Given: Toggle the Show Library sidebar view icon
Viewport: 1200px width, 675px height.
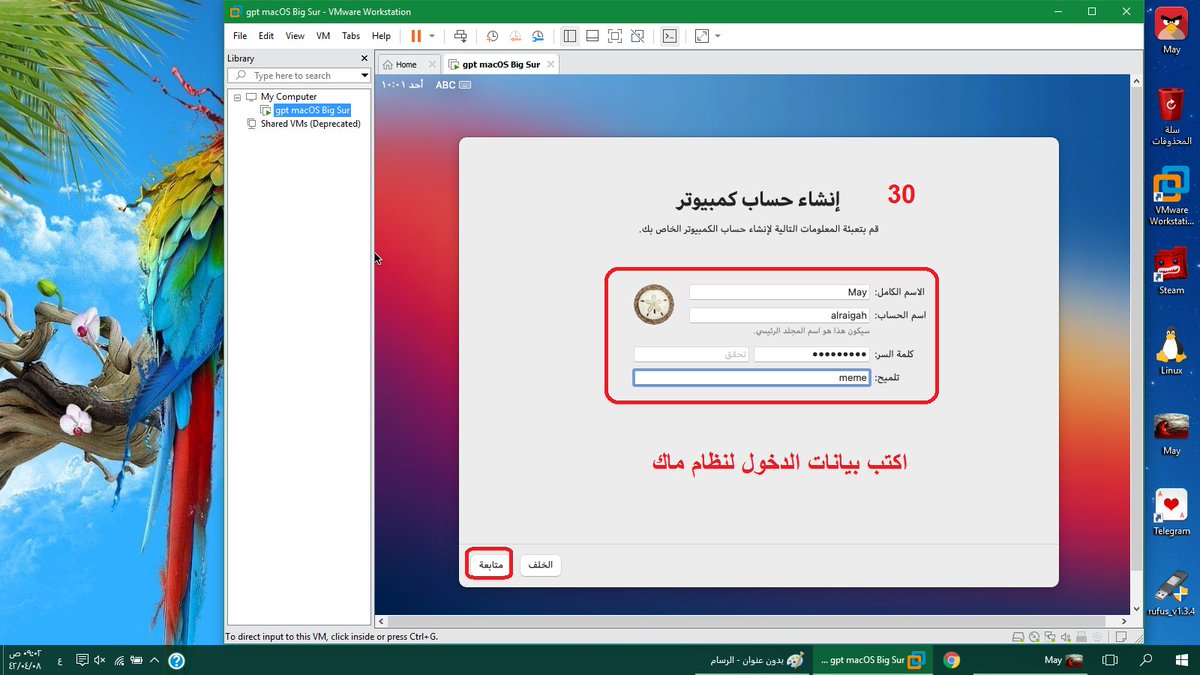Looking at the screenshot, I should (569, 36).
